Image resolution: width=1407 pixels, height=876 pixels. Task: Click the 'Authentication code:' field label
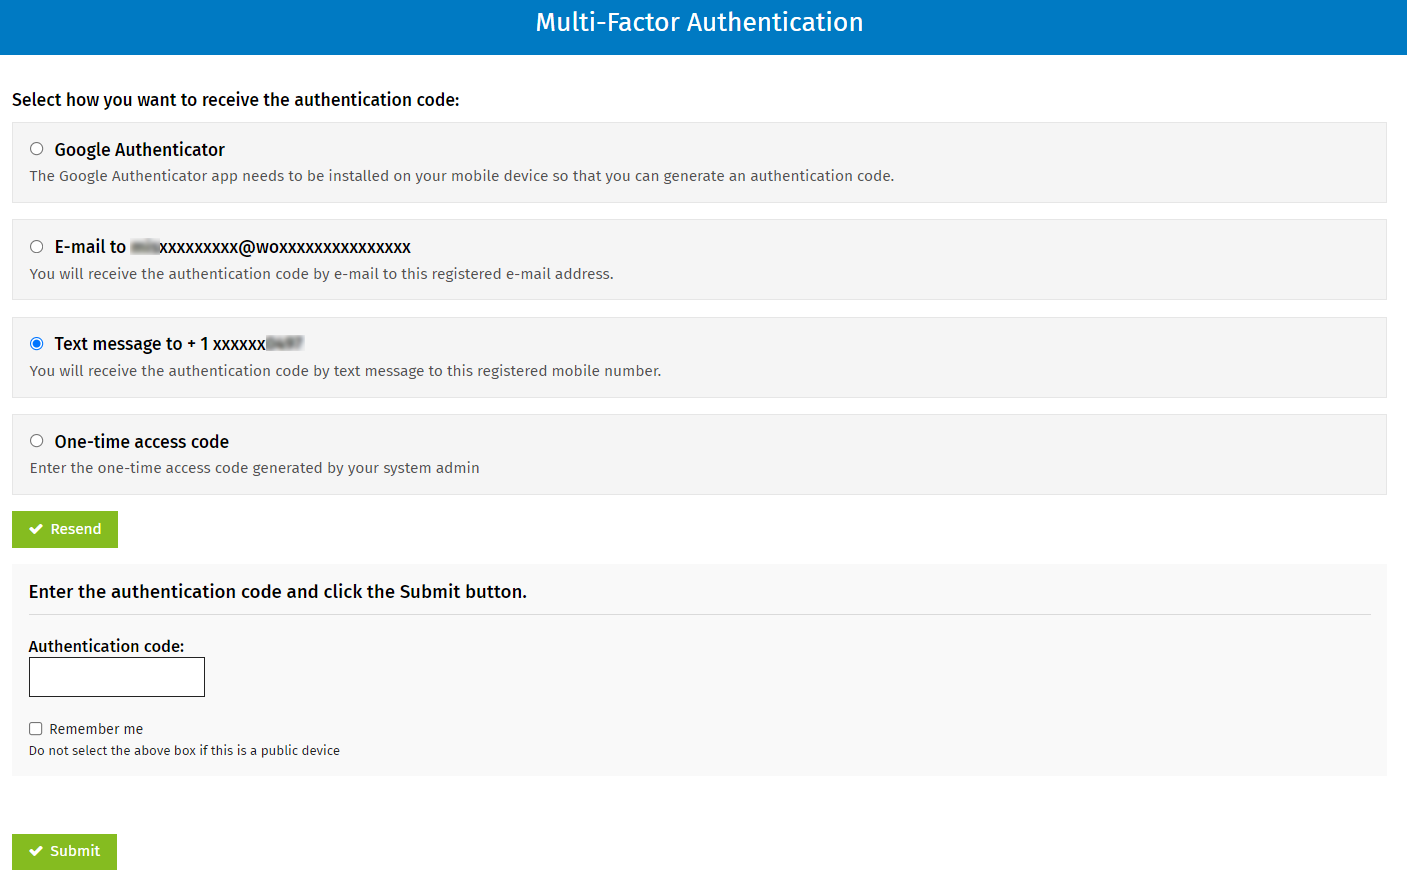(x=106, y=646)
